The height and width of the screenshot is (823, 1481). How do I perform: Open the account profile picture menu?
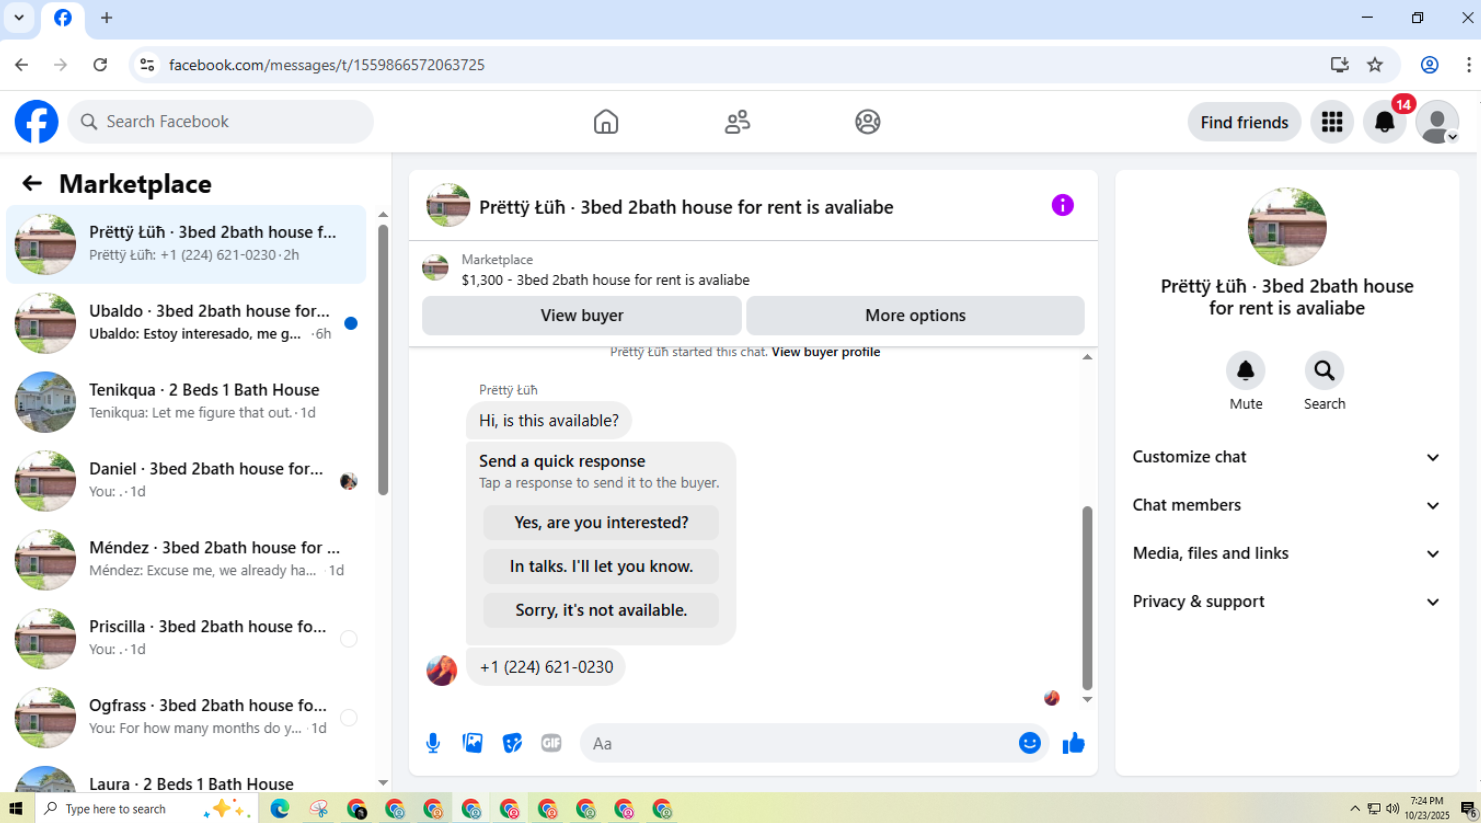coord(1438,122)
